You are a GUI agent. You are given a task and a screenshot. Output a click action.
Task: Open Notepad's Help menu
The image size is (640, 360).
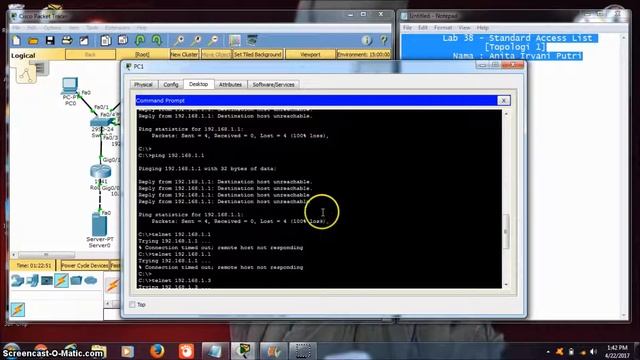click(483, 28)
